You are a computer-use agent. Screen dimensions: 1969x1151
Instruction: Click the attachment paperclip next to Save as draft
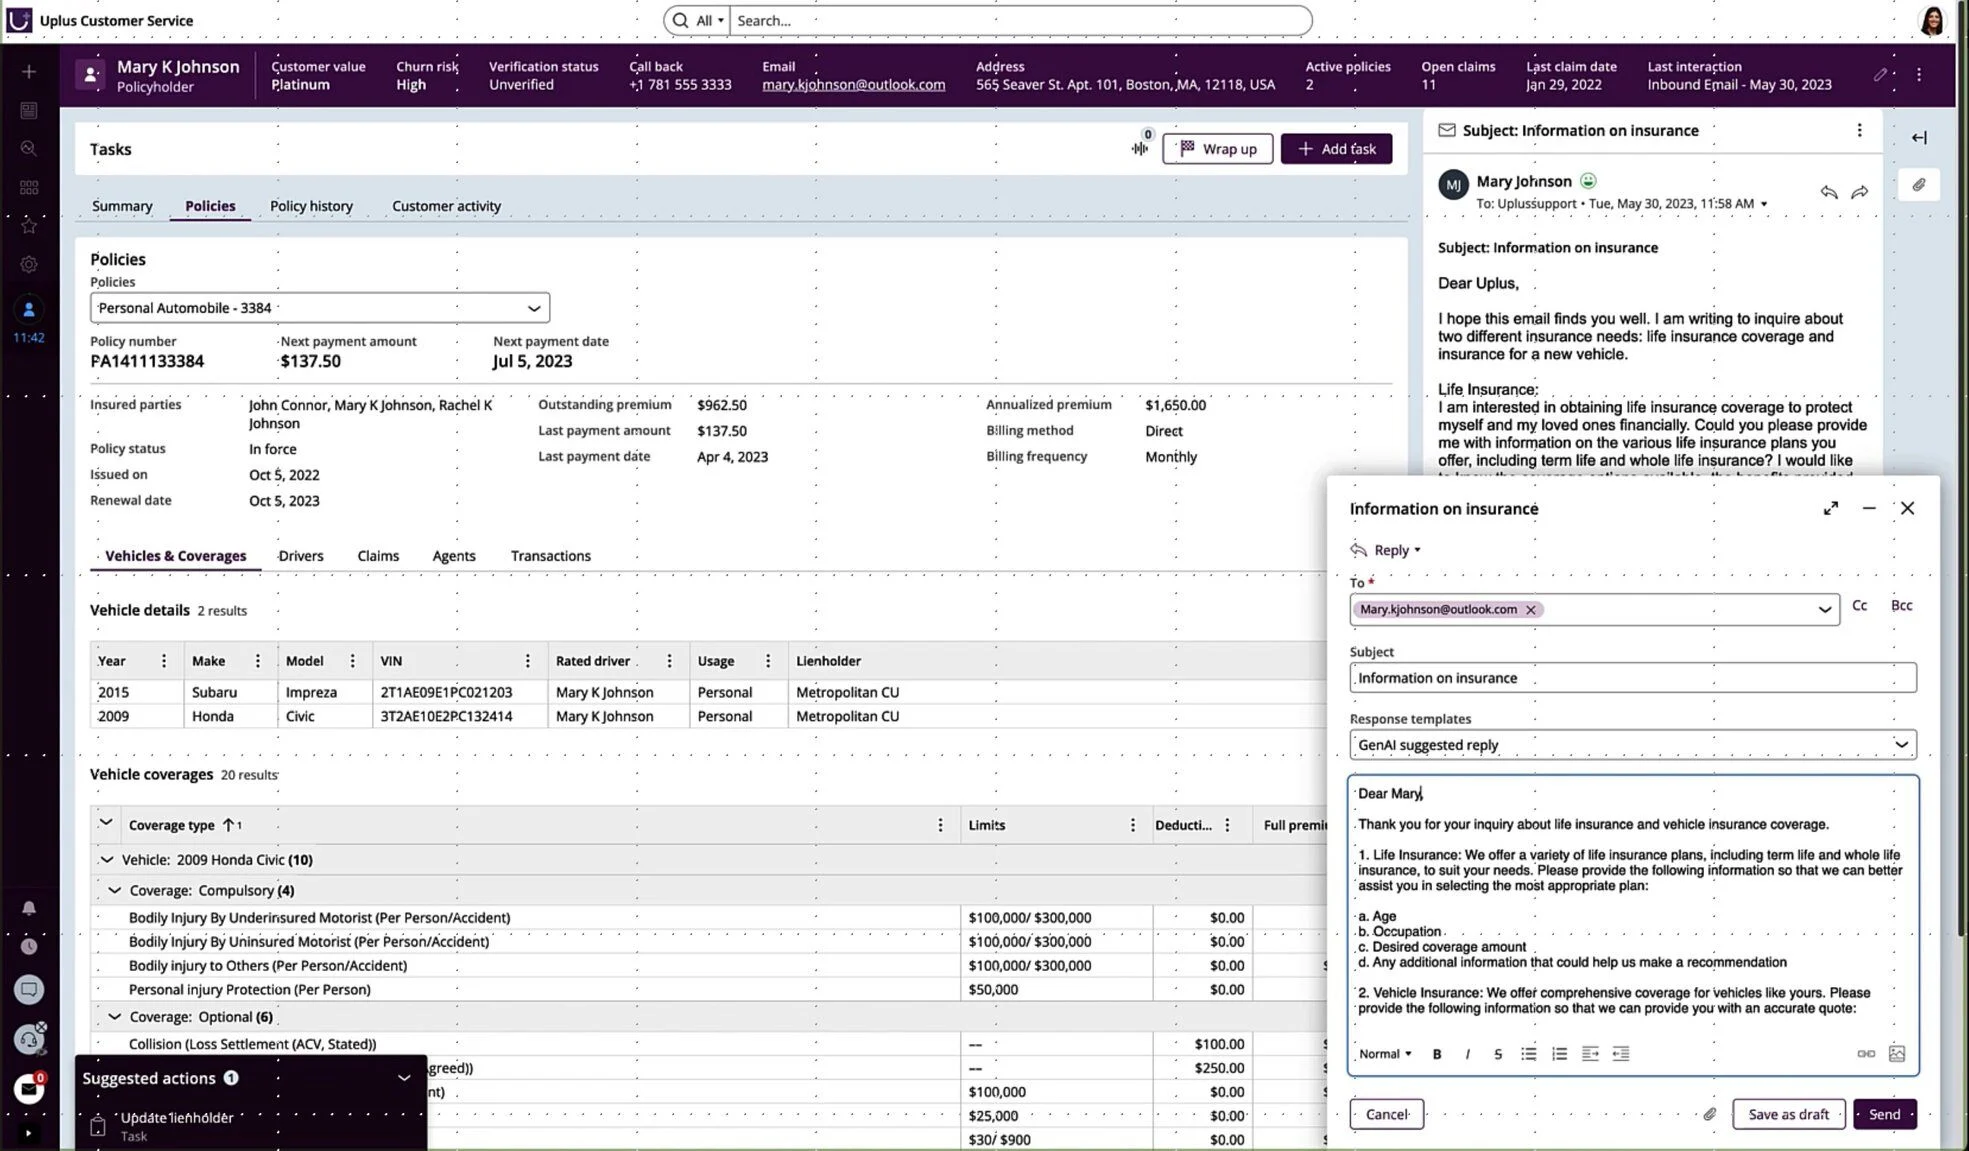pos(1710,1114)
